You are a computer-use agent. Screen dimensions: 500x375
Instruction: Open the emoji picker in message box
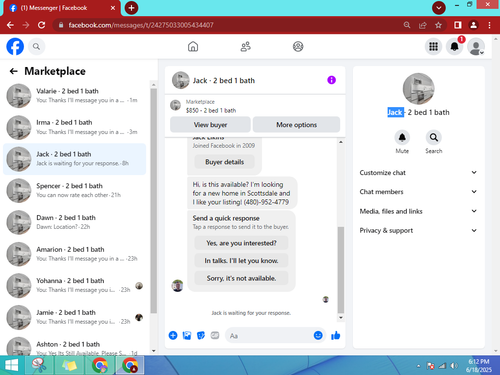[318, 335]
